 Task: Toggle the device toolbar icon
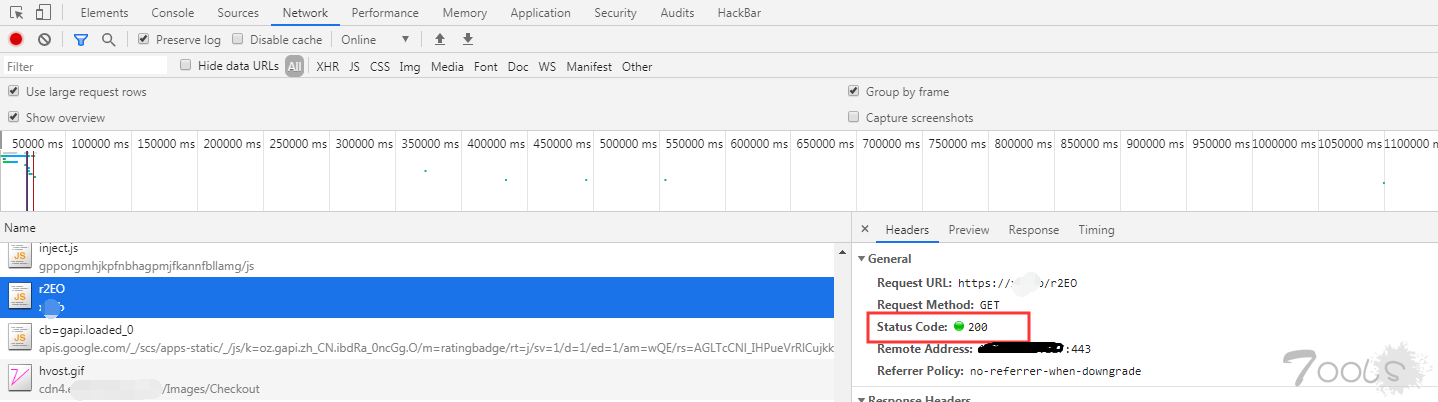(x=43, y=13)
